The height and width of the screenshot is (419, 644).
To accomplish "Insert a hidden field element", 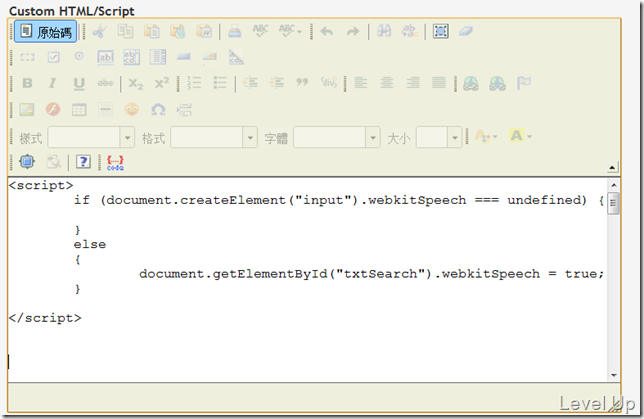I will [236, 57].
